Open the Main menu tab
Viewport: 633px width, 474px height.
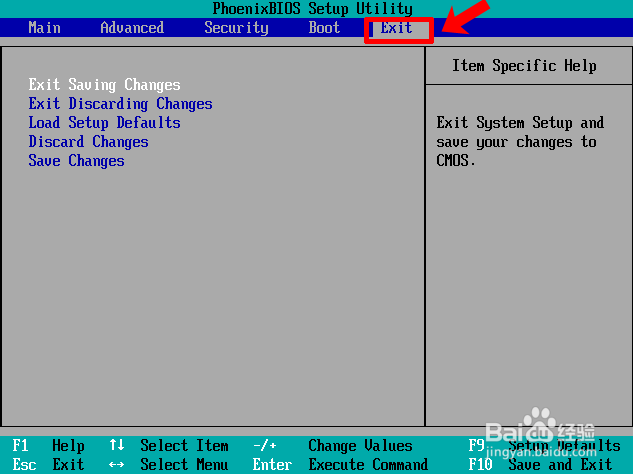click(x=44, y=28)
